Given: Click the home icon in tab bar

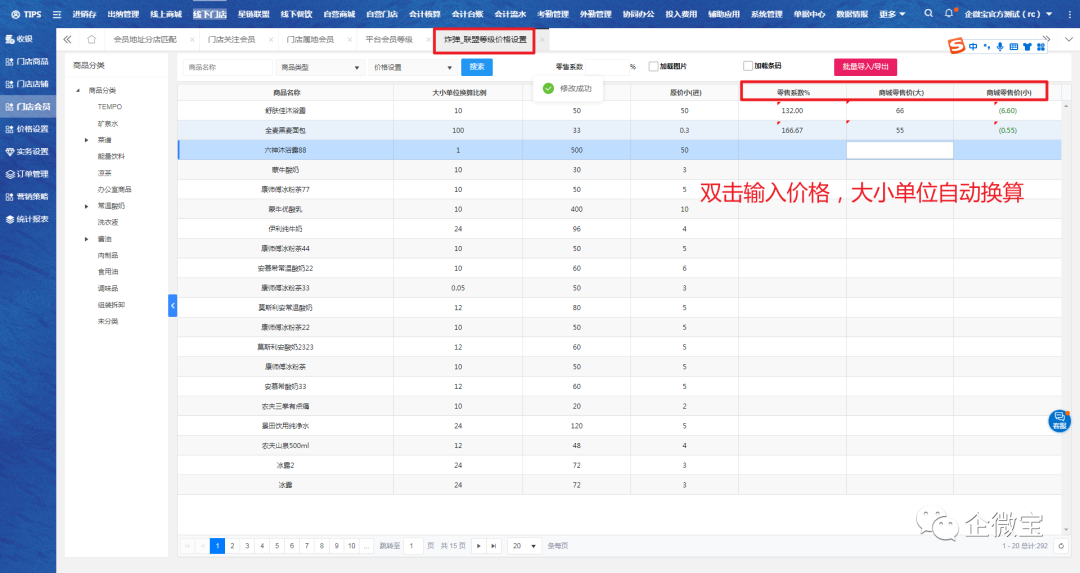Looking at the screenshot, I should [91, 39].
